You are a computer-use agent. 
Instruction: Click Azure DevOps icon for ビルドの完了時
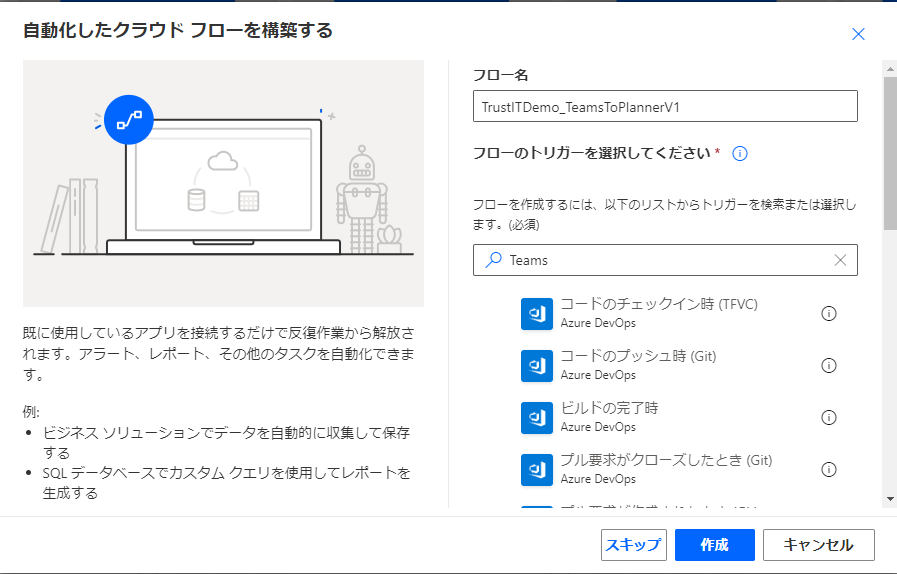point(537,418)
